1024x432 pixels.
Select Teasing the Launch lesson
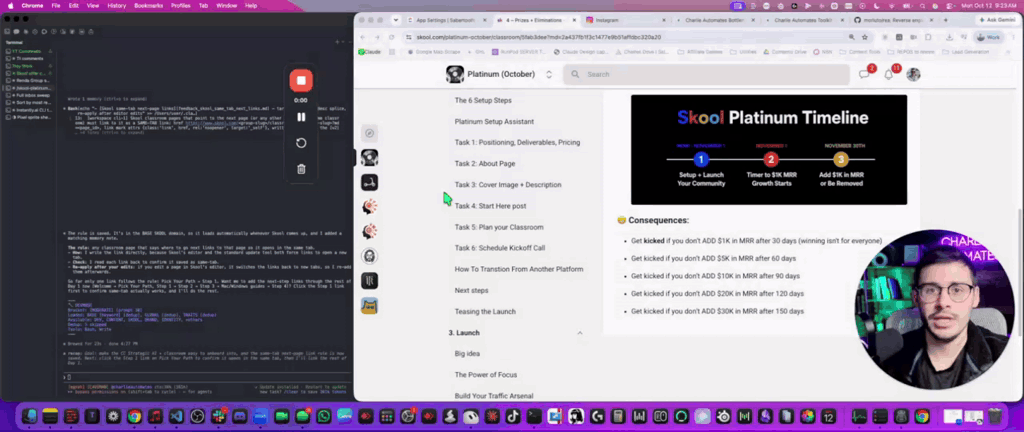pyautogui.click(x=485, y=311)
